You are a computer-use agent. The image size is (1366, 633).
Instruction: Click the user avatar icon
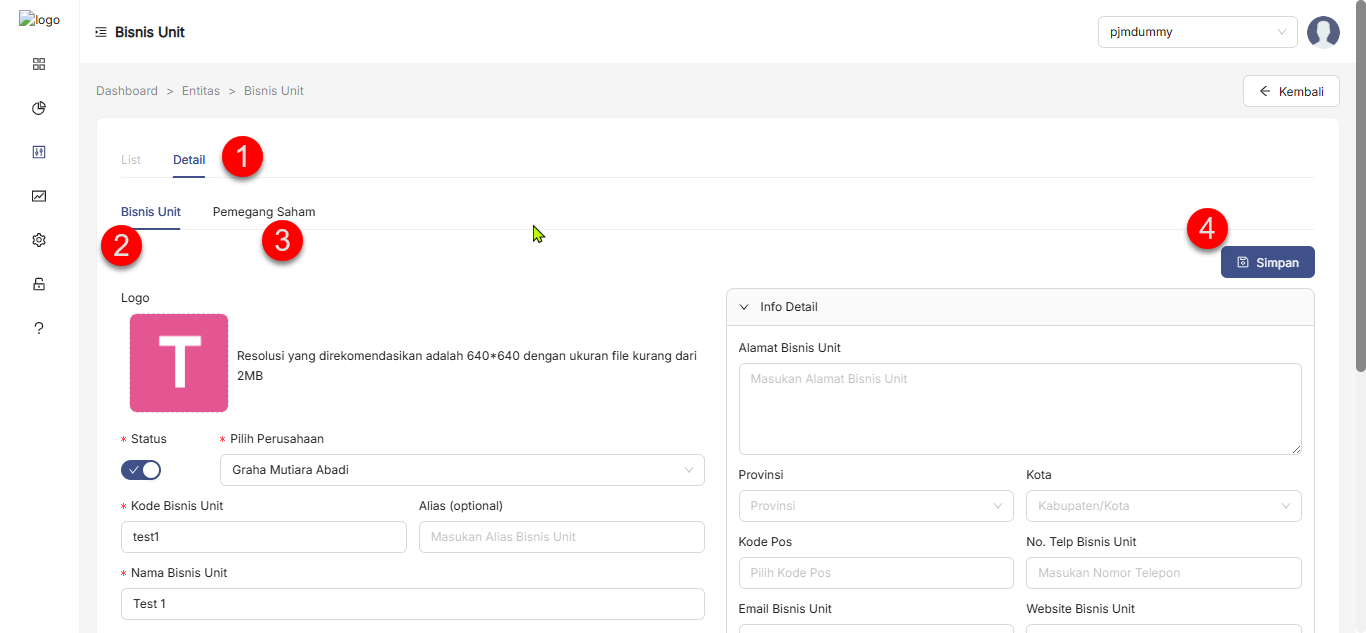coord(1323,32)
